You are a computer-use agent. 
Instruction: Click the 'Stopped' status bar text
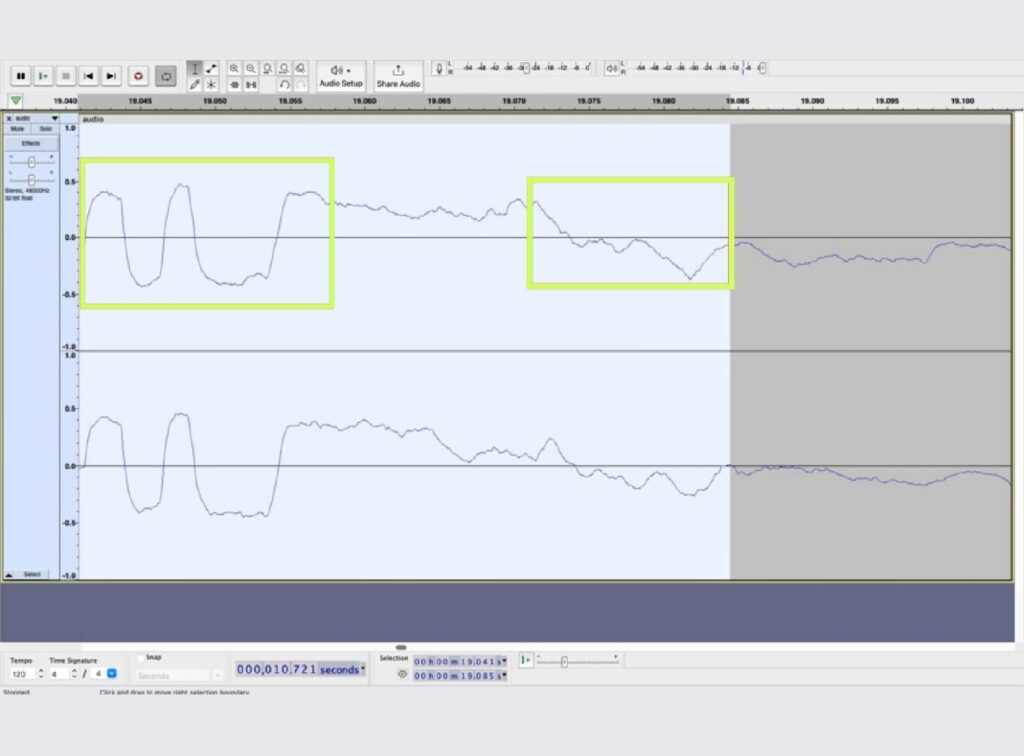pyautogui.click(x=16, y=691)
